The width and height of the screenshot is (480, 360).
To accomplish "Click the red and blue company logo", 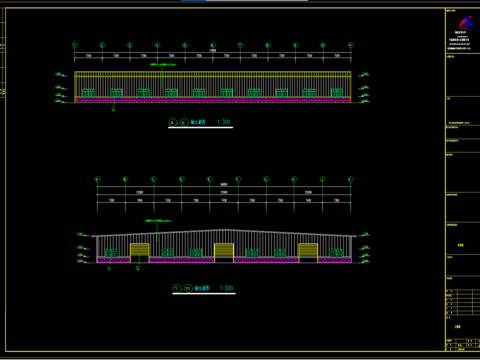I will pyautogui.click(x=465, y=22).
